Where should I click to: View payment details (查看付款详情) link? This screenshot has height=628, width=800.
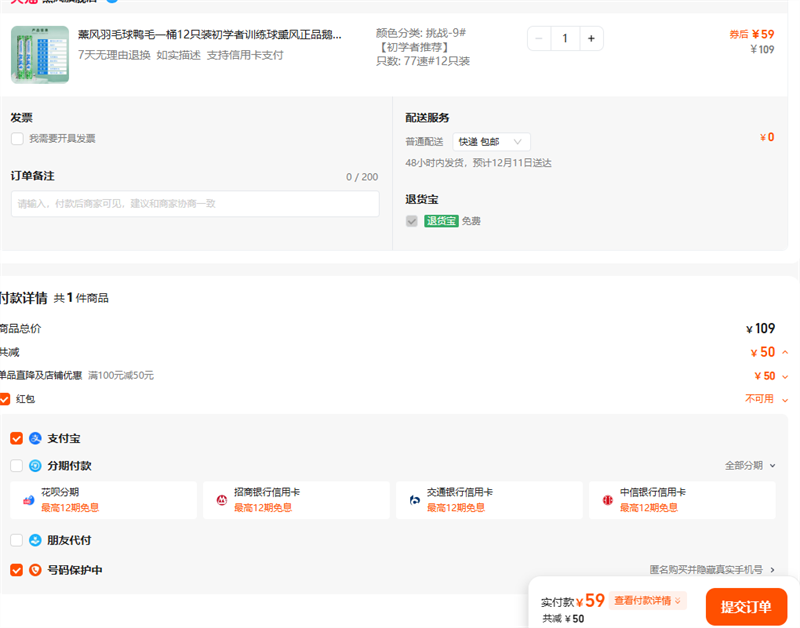pos(647,601)
